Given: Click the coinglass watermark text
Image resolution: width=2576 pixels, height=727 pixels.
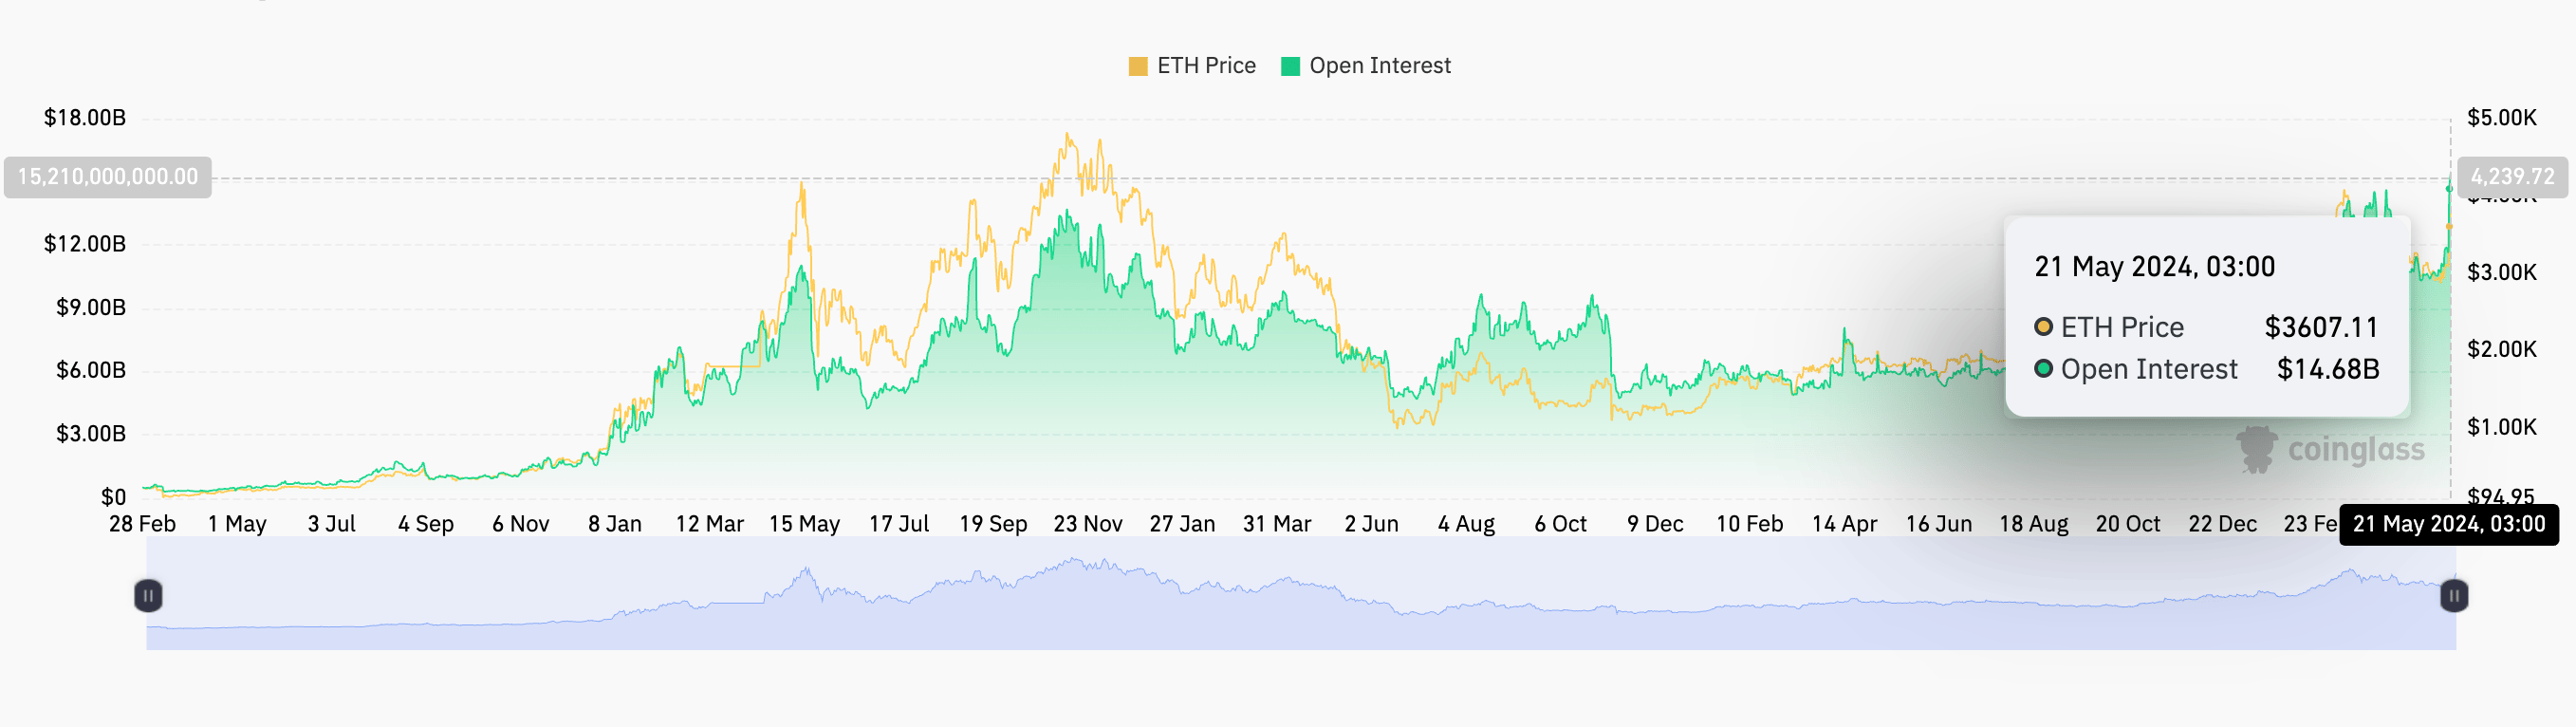Looking at the screenshot, I should (2356, 450).
